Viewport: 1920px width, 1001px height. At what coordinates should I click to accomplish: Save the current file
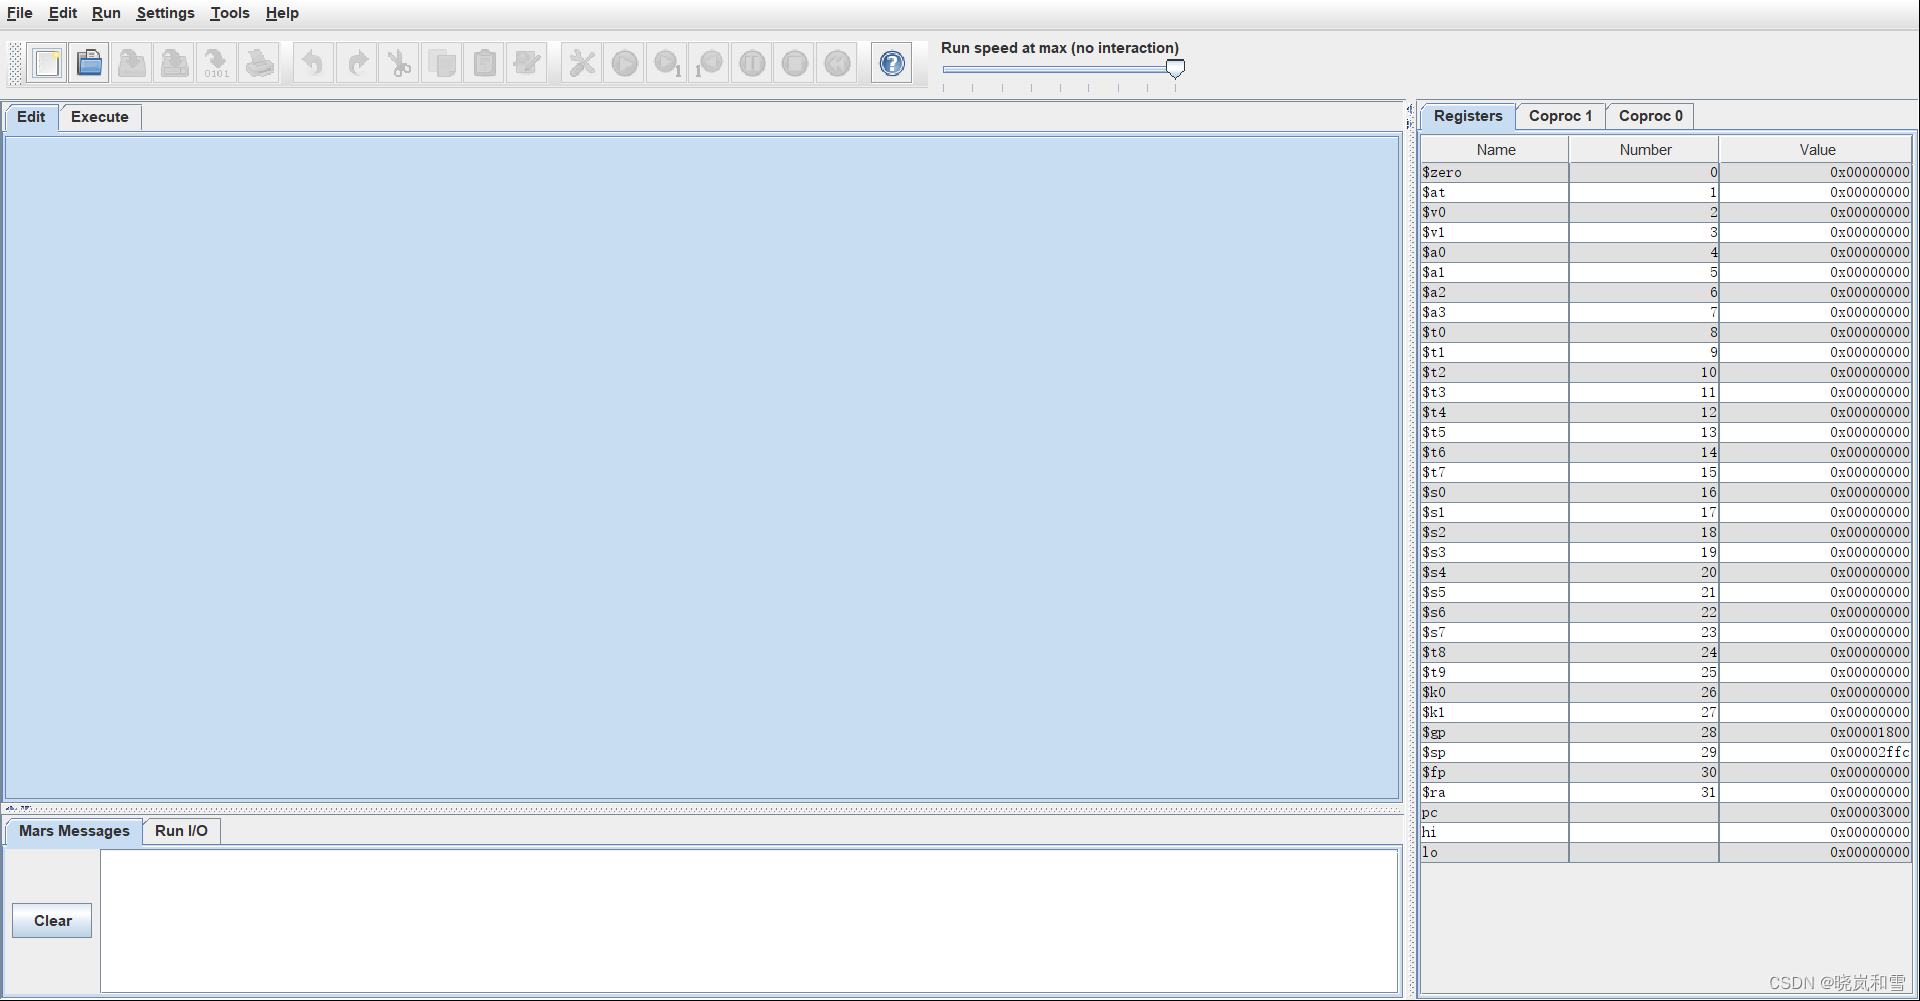[131, 62]
